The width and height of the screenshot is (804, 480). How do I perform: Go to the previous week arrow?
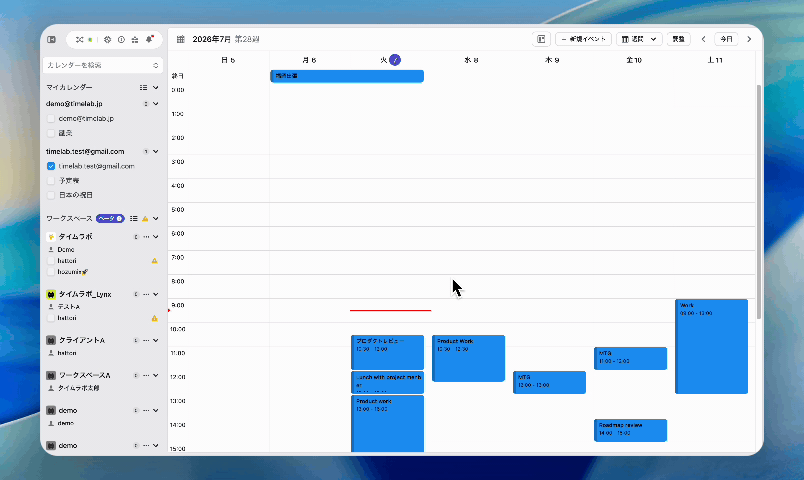(704, 39)
